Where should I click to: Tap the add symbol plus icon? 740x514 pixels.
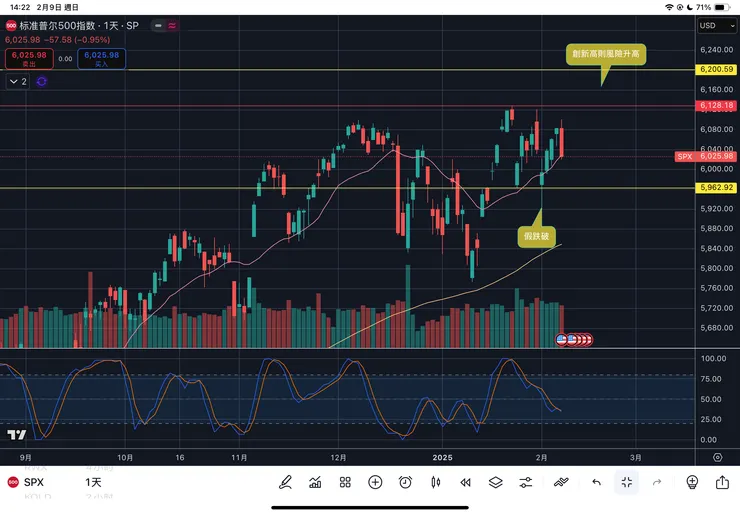click(x=375, y=482)
